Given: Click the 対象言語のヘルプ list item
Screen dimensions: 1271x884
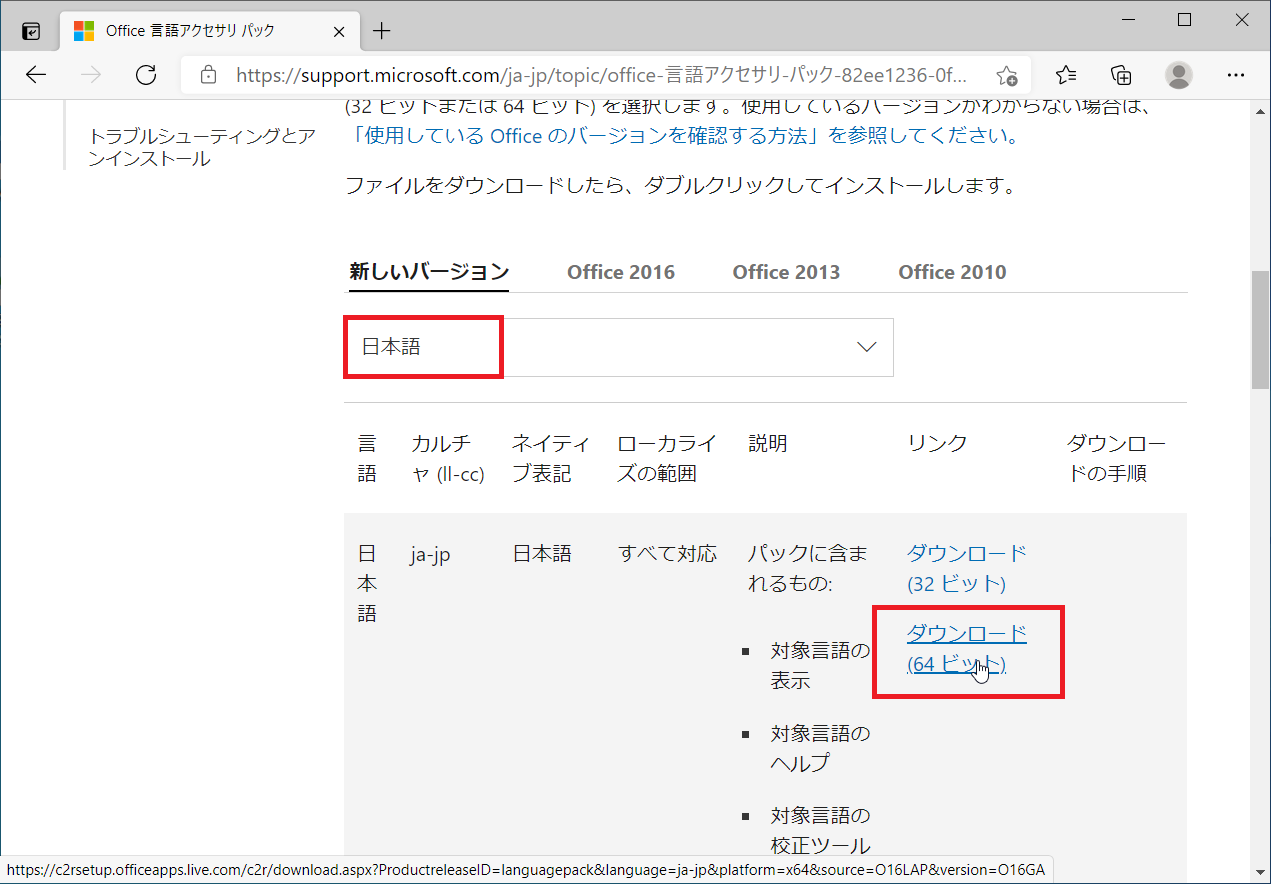Looking at the screenshot, I should point(820,749).
